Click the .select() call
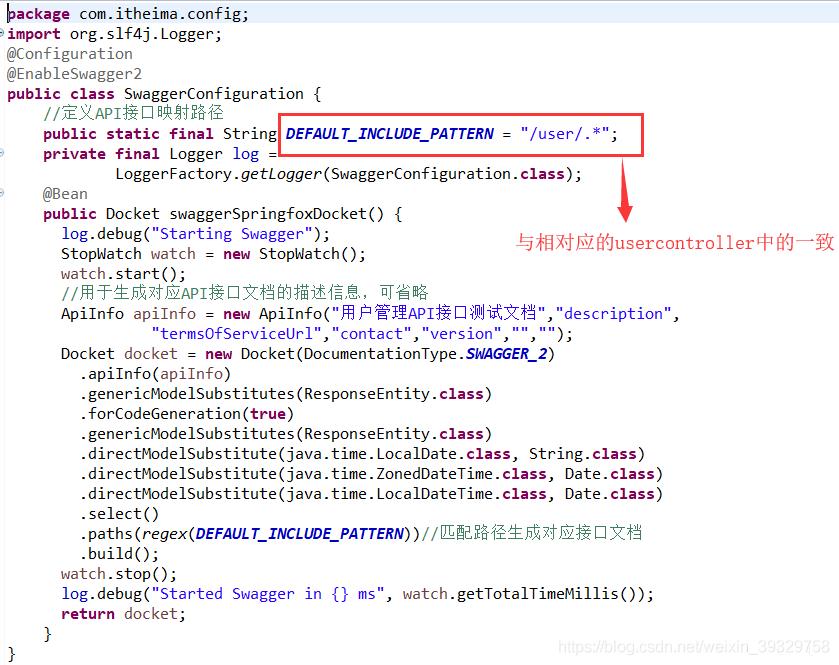 coord(119,514)
